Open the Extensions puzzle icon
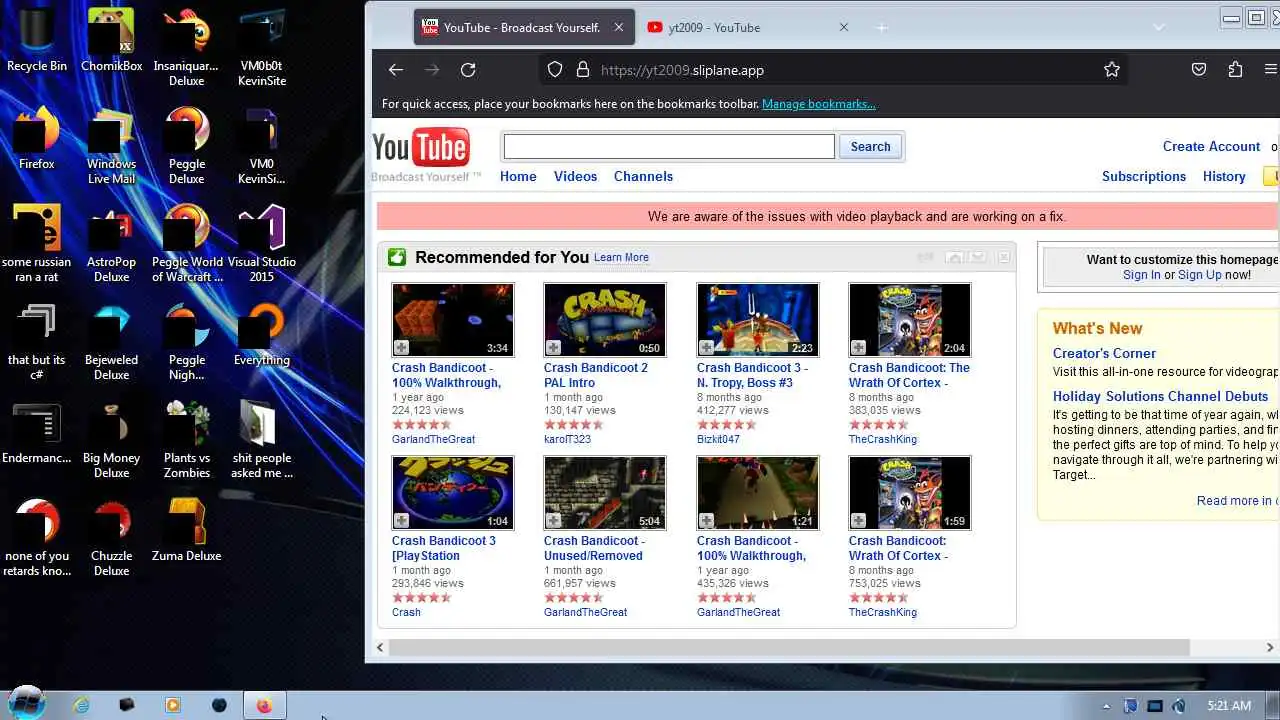The width and height of the screenshot is (1280, 720). pos(1235,70)
